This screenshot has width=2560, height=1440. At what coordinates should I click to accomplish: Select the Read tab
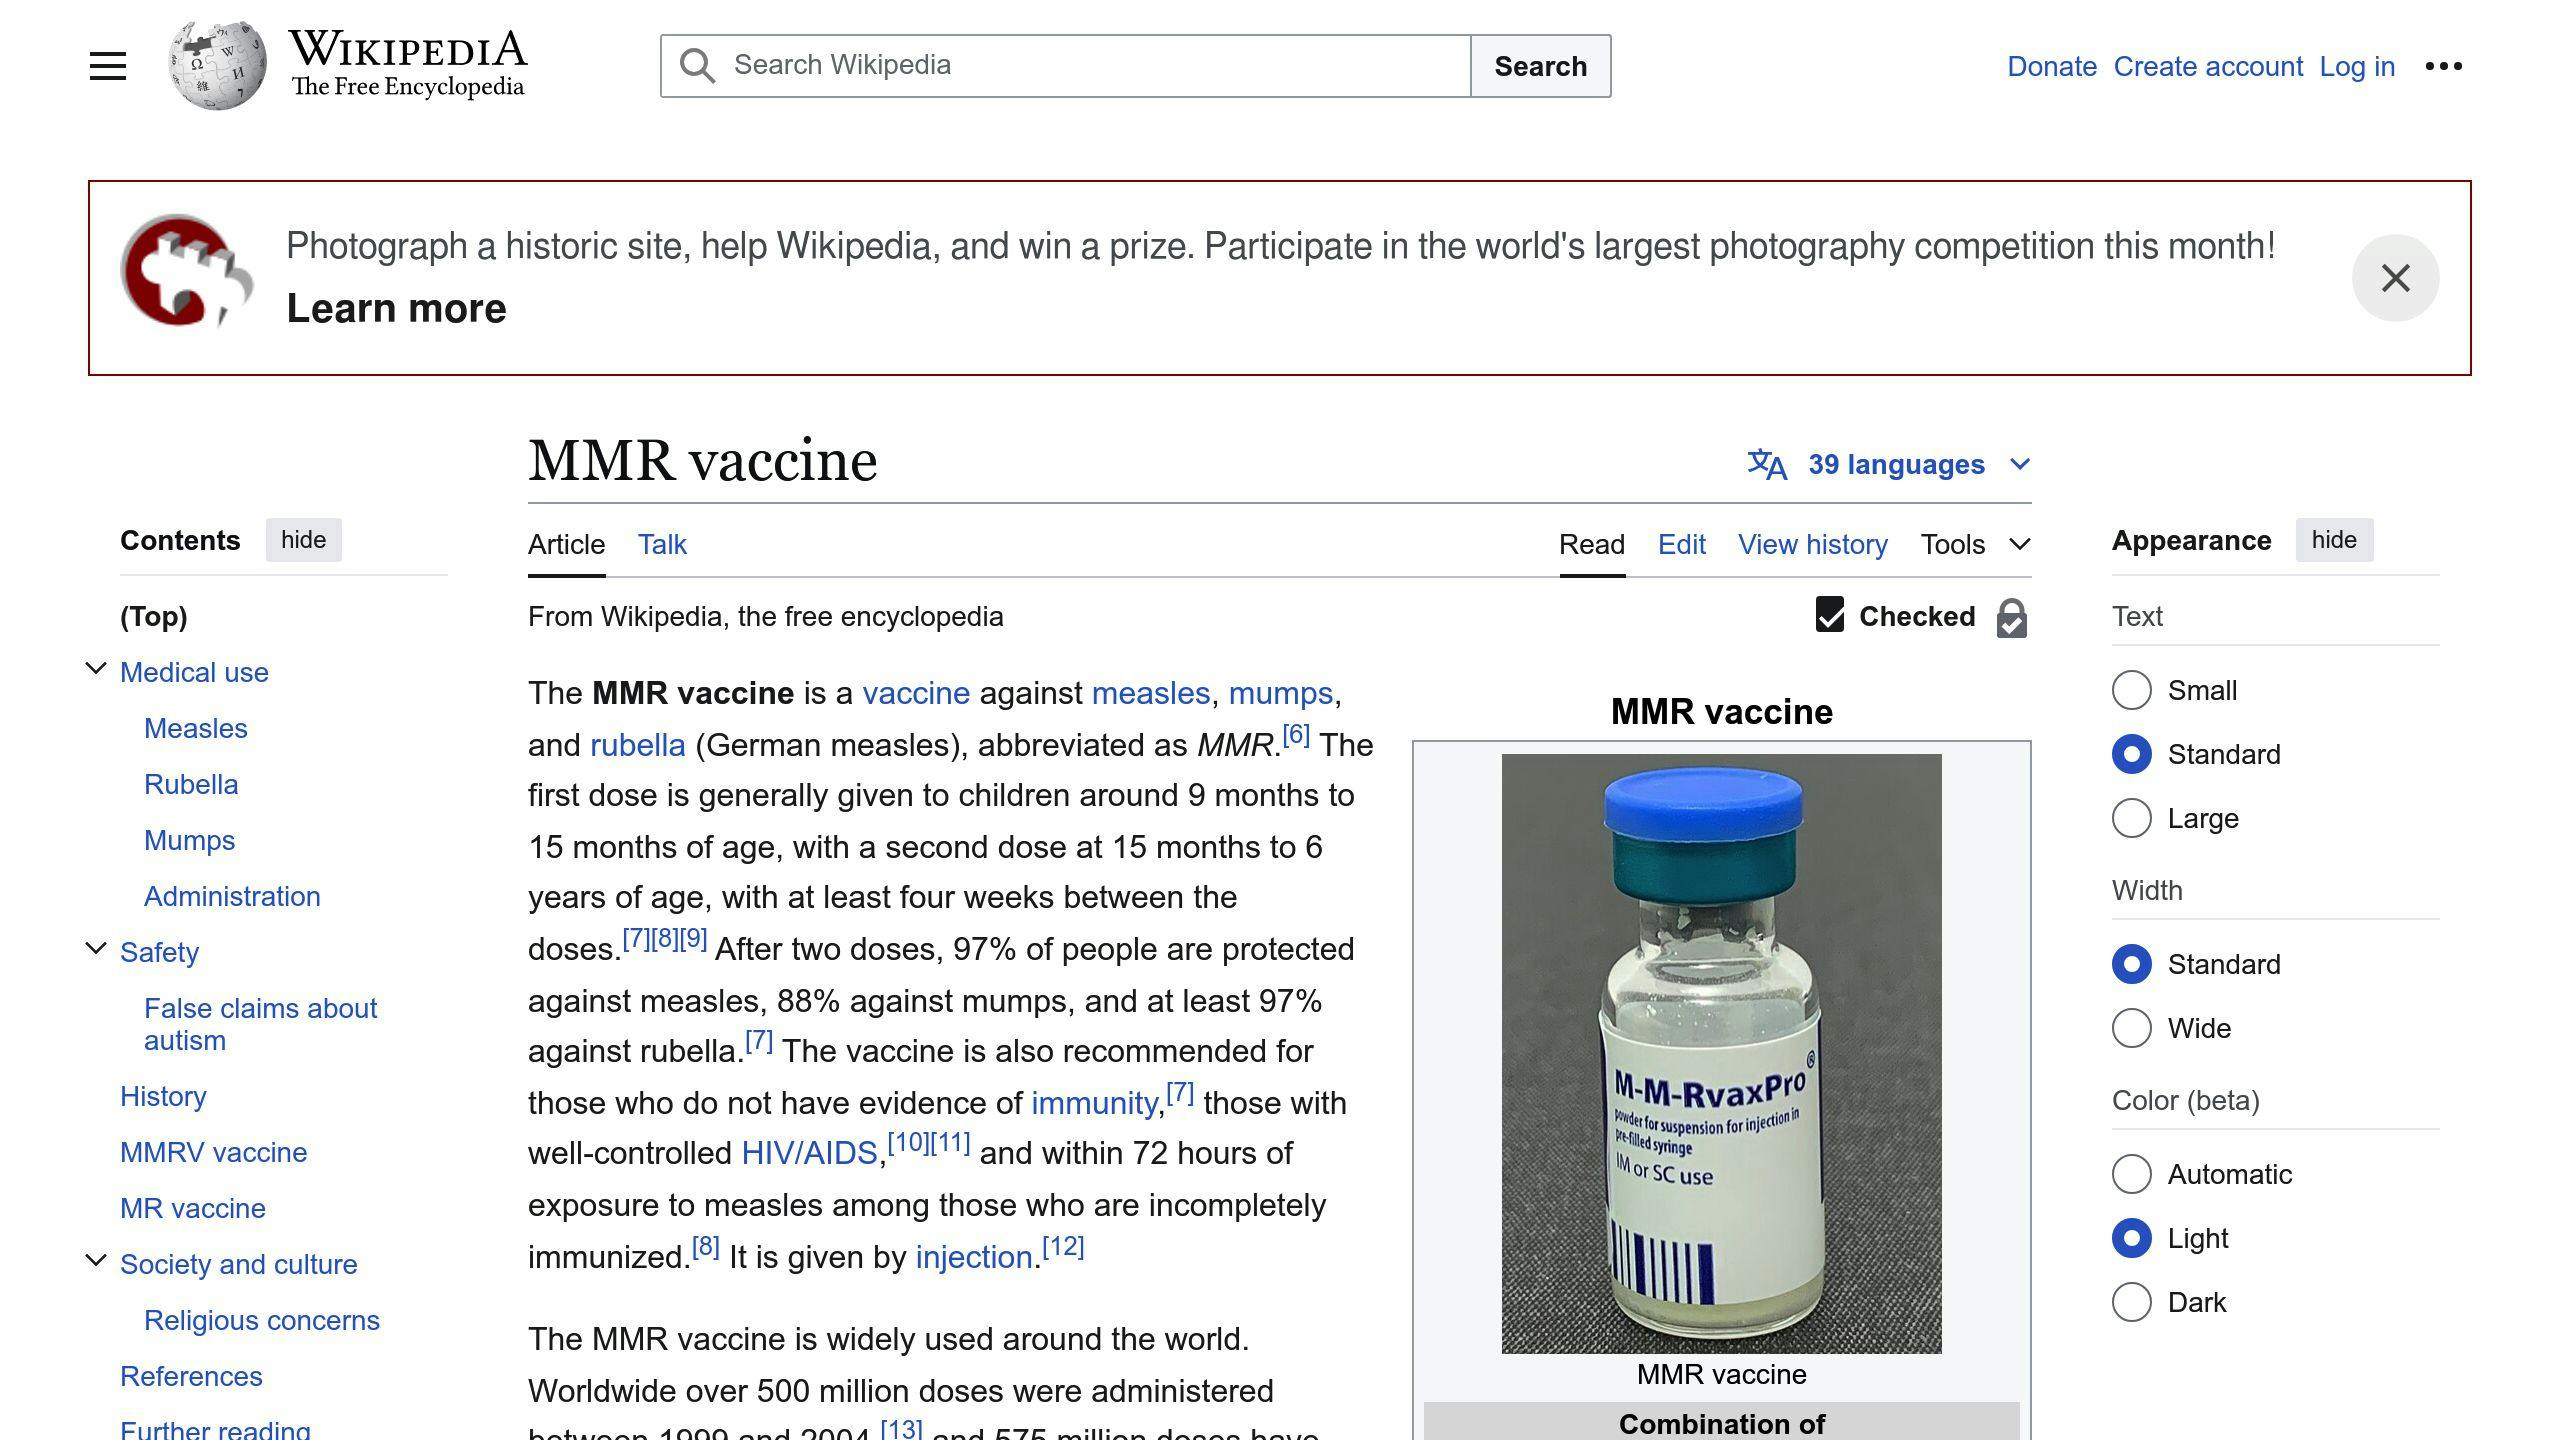point(1592,544)
